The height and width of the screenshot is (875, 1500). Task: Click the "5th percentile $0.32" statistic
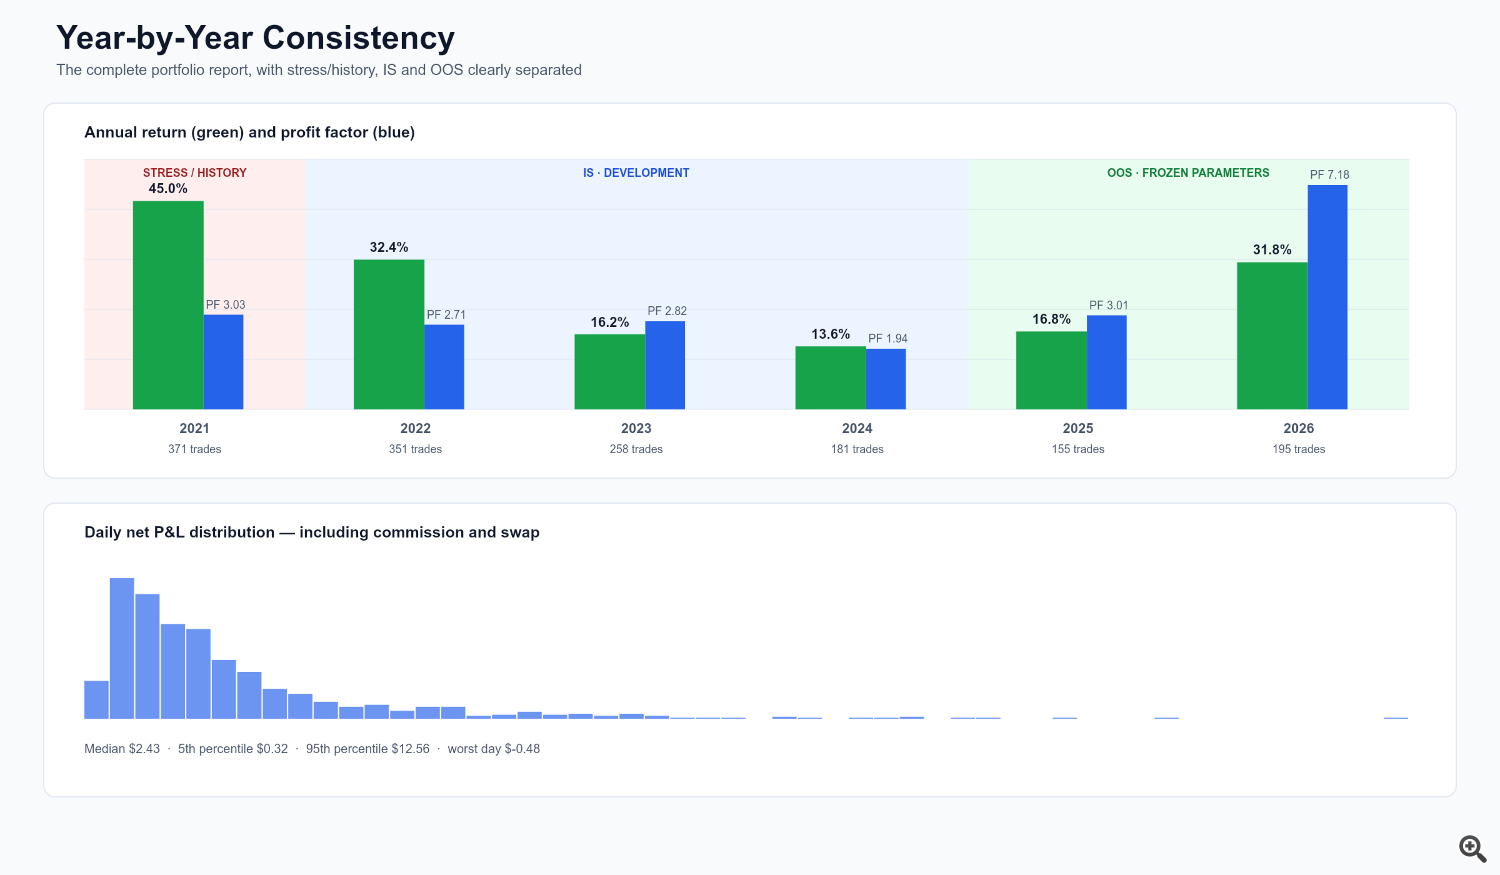coord(233,749)
